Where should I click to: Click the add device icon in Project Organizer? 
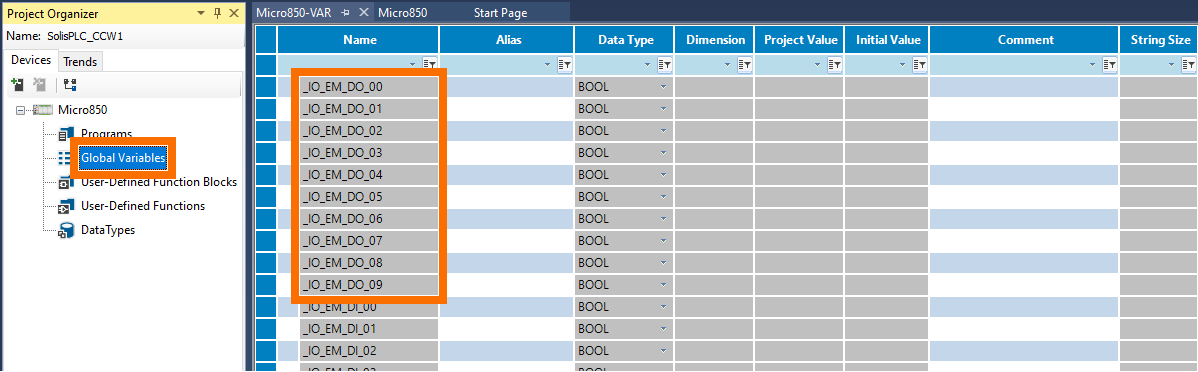[x=18, y=84]
